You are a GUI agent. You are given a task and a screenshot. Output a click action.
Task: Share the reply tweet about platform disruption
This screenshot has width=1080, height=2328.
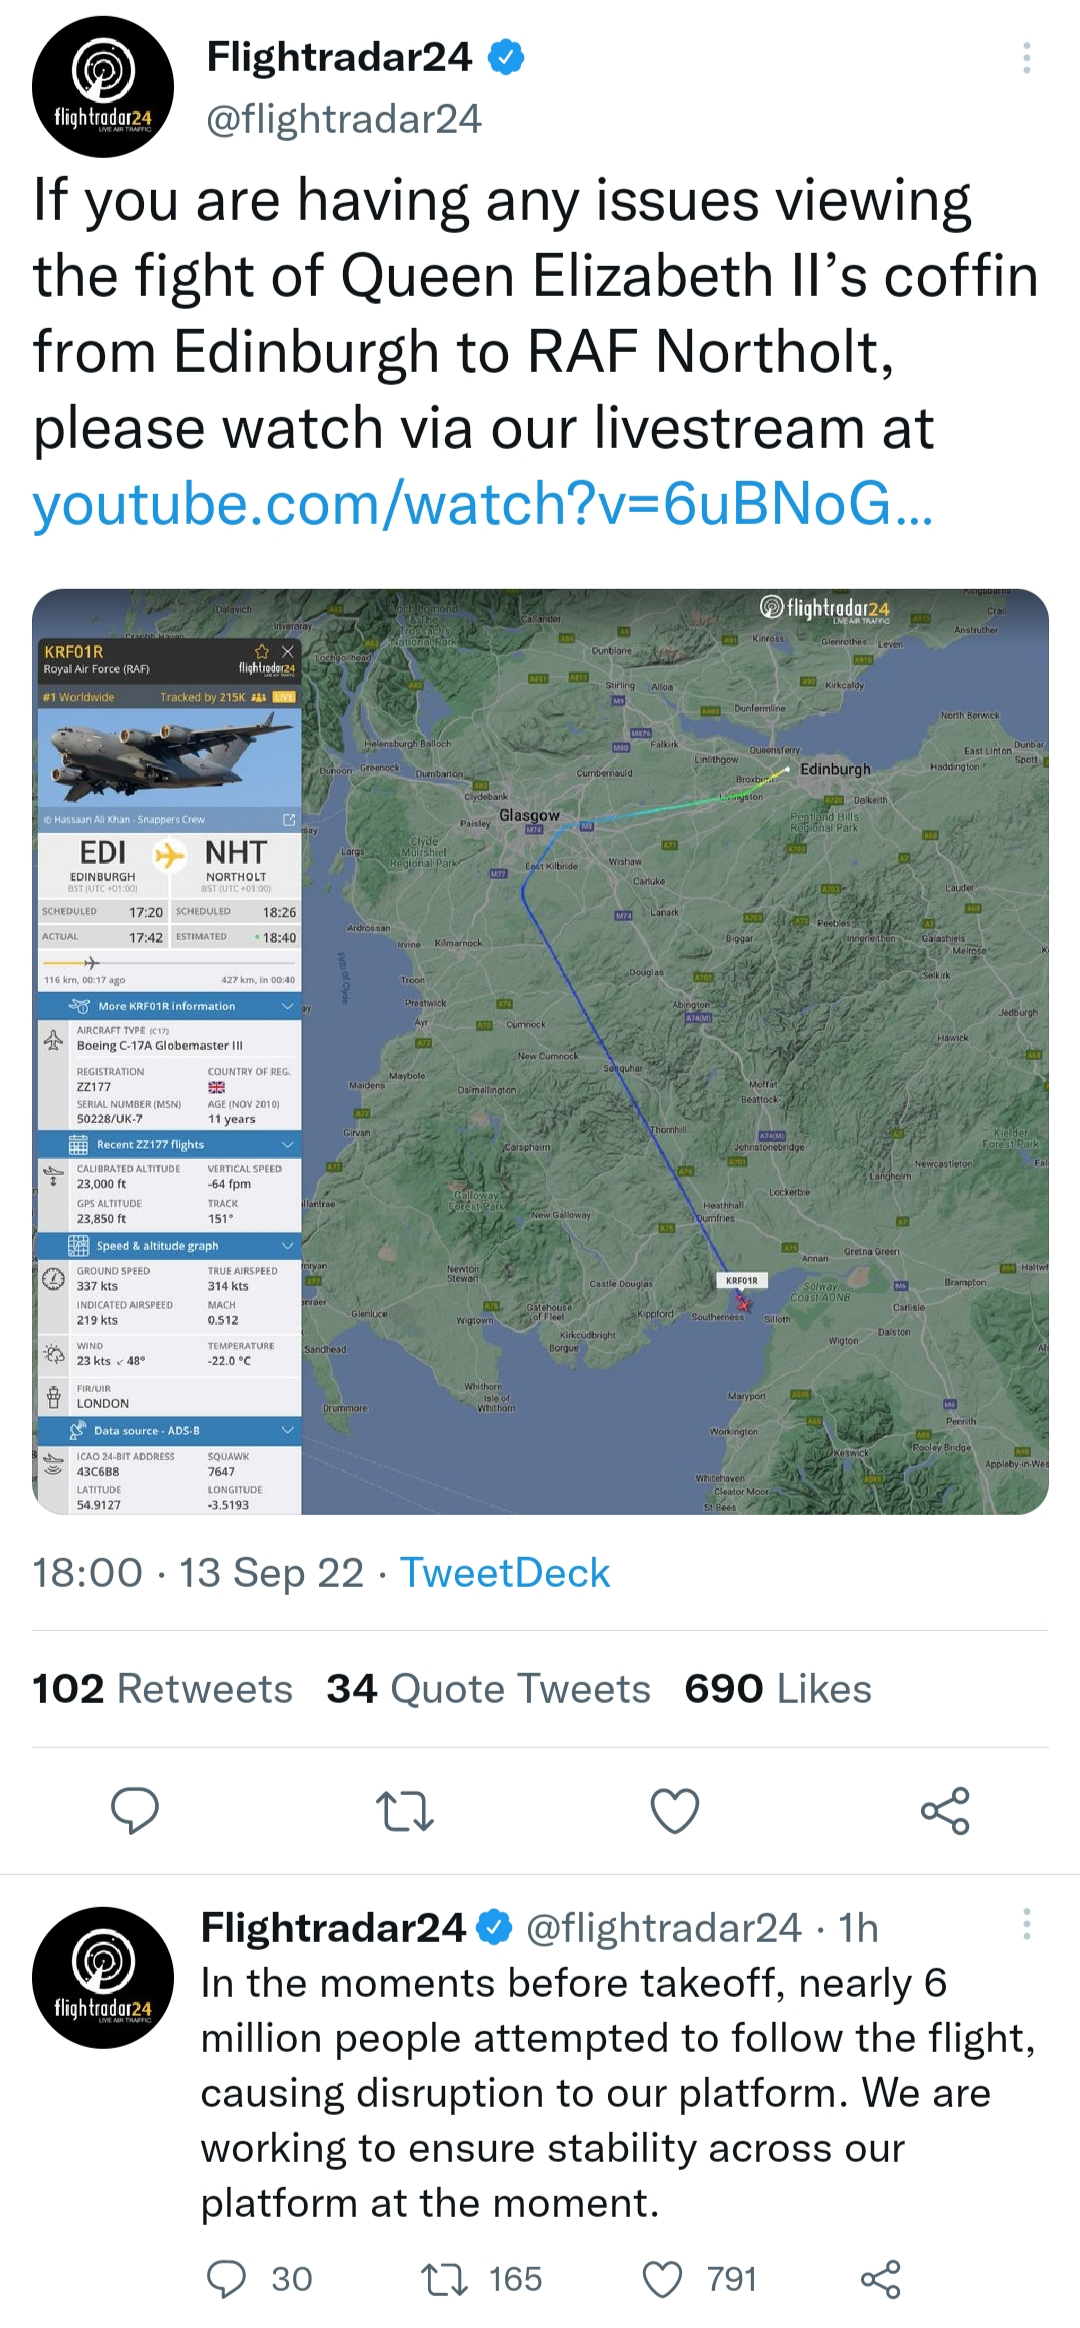[x=880, y=2279]
